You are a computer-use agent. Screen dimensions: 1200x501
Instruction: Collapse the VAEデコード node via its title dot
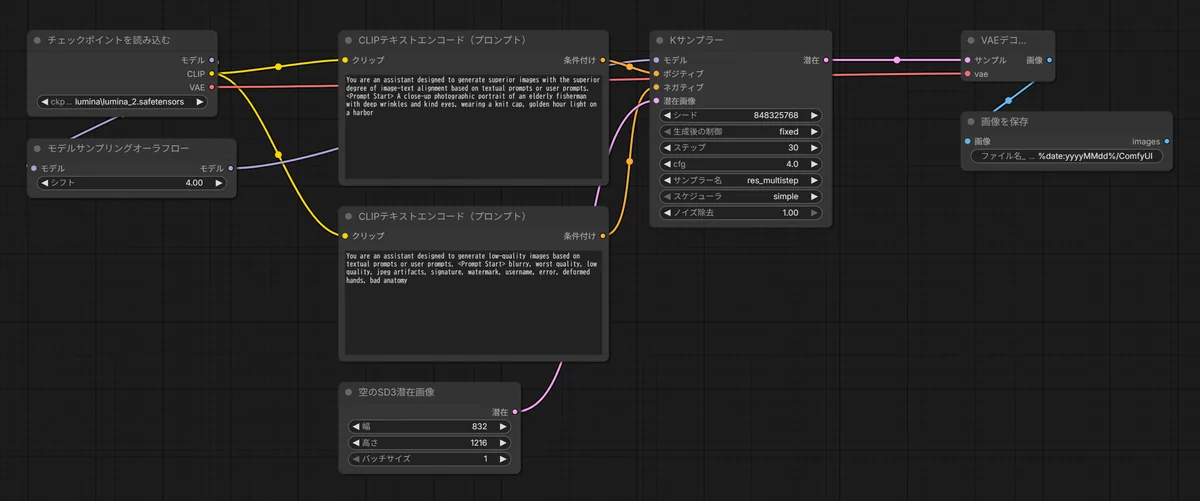click(973, 41)
